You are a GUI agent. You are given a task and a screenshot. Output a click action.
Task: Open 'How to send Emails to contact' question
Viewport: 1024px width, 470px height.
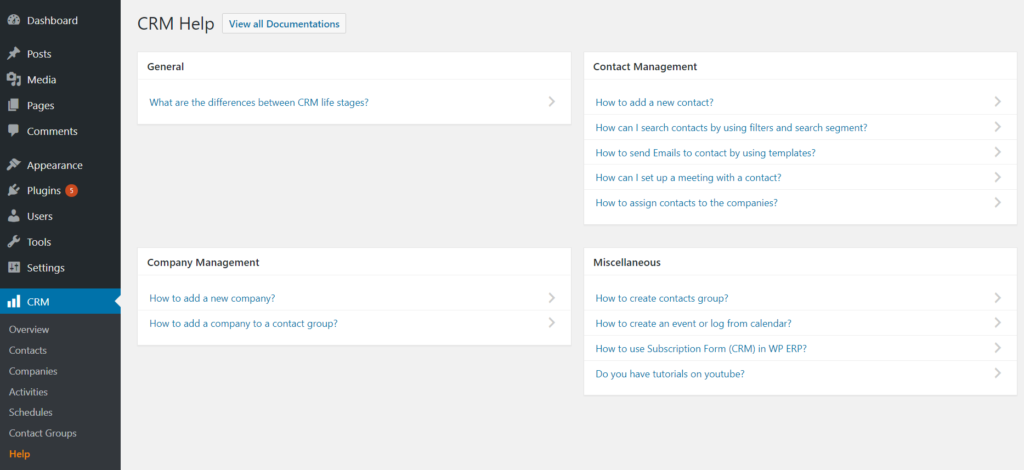[705, 152]
